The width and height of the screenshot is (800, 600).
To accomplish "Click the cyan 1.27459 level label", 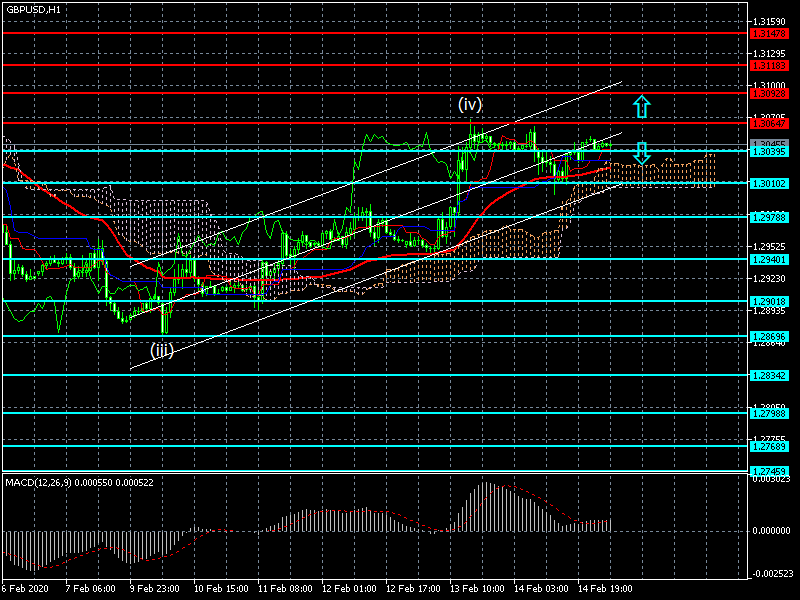I will pyautogui.click(x=769, y=471).
